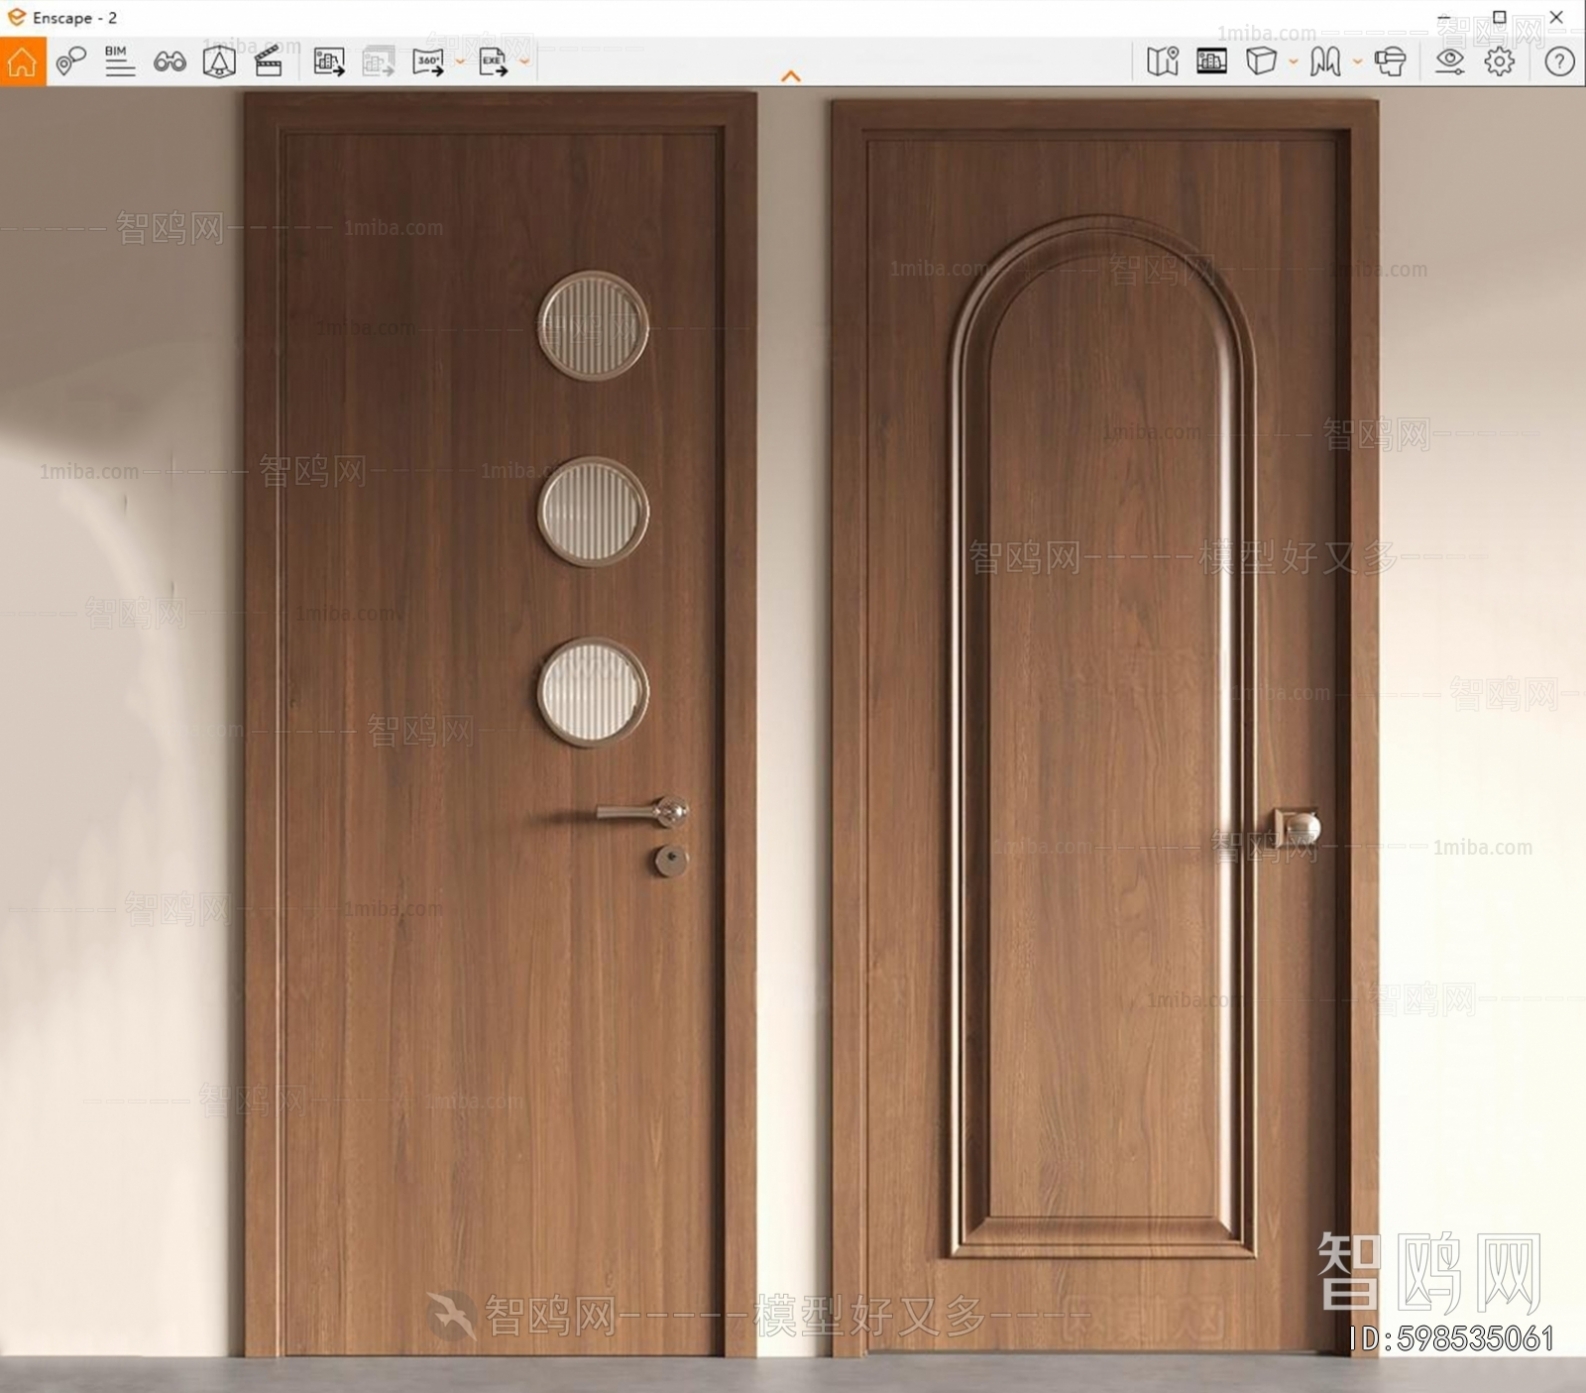Toggle the BIM Info mode
Viewport: 1586px width, 1393px height.
(119, 61)
